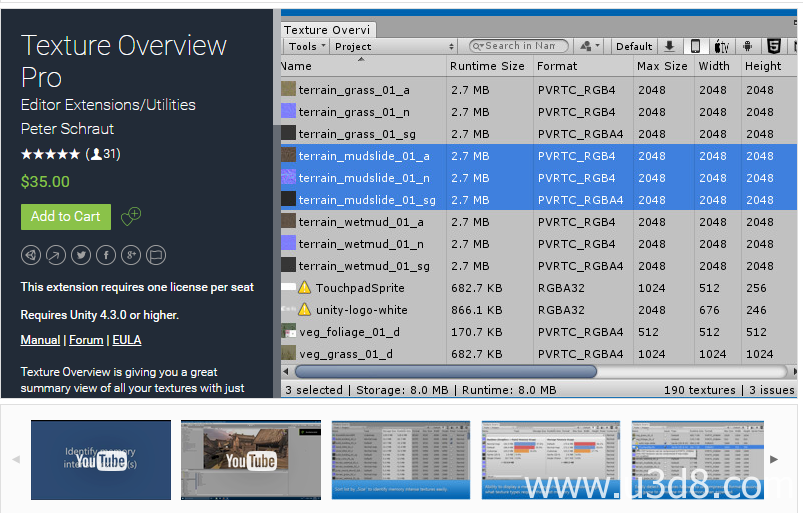This screenshot has width=803, height=513.
Task: Go to previous thumbnails with left arrow
Action: point(16,459)
